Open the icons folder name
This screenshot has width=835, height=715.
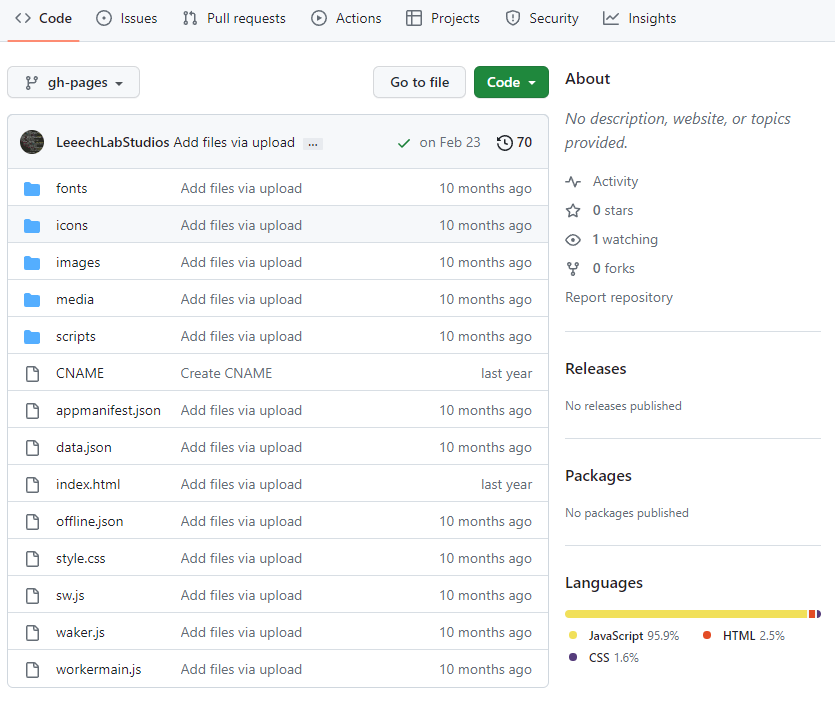coord(72,226)
